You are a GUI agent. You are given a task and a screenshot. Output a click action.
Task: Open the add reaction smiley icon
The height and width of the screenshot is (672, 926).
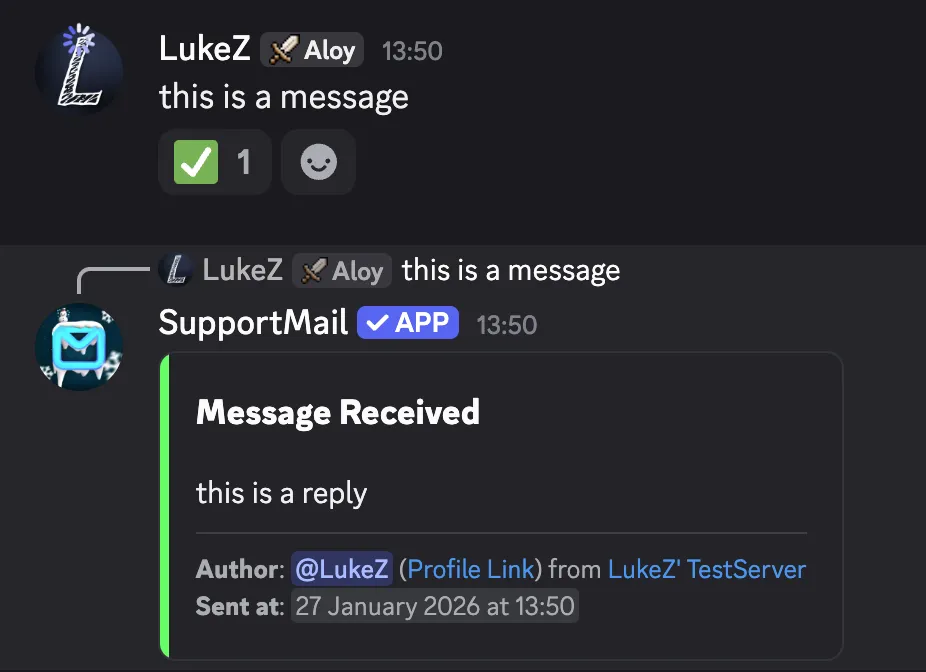coord(318,162)
